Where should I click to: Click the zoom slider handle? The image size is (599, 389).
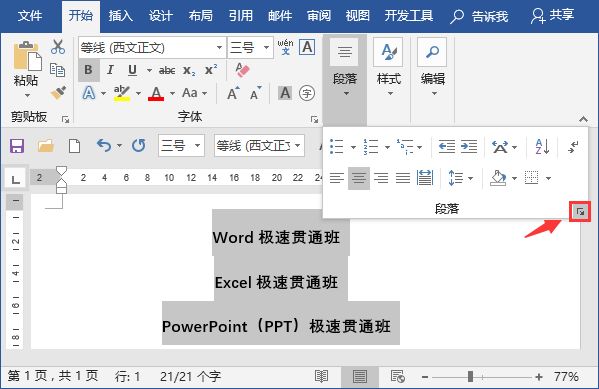471,377
